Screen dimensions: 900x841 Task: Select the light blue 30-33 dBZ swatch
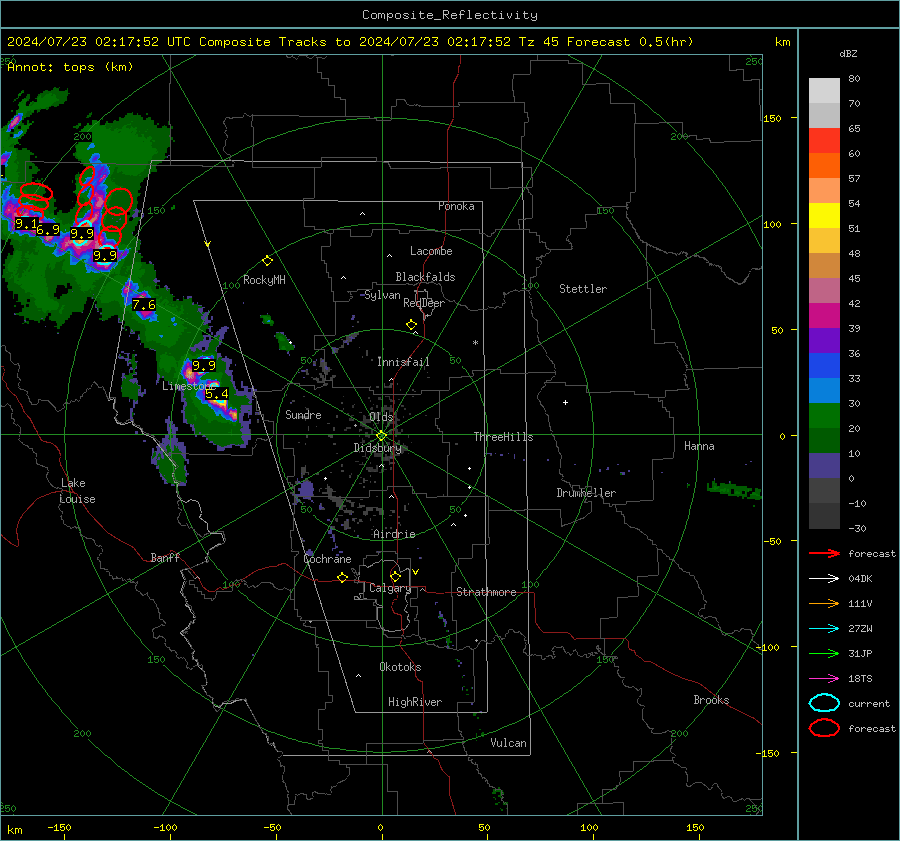click(x=824, y=391)
